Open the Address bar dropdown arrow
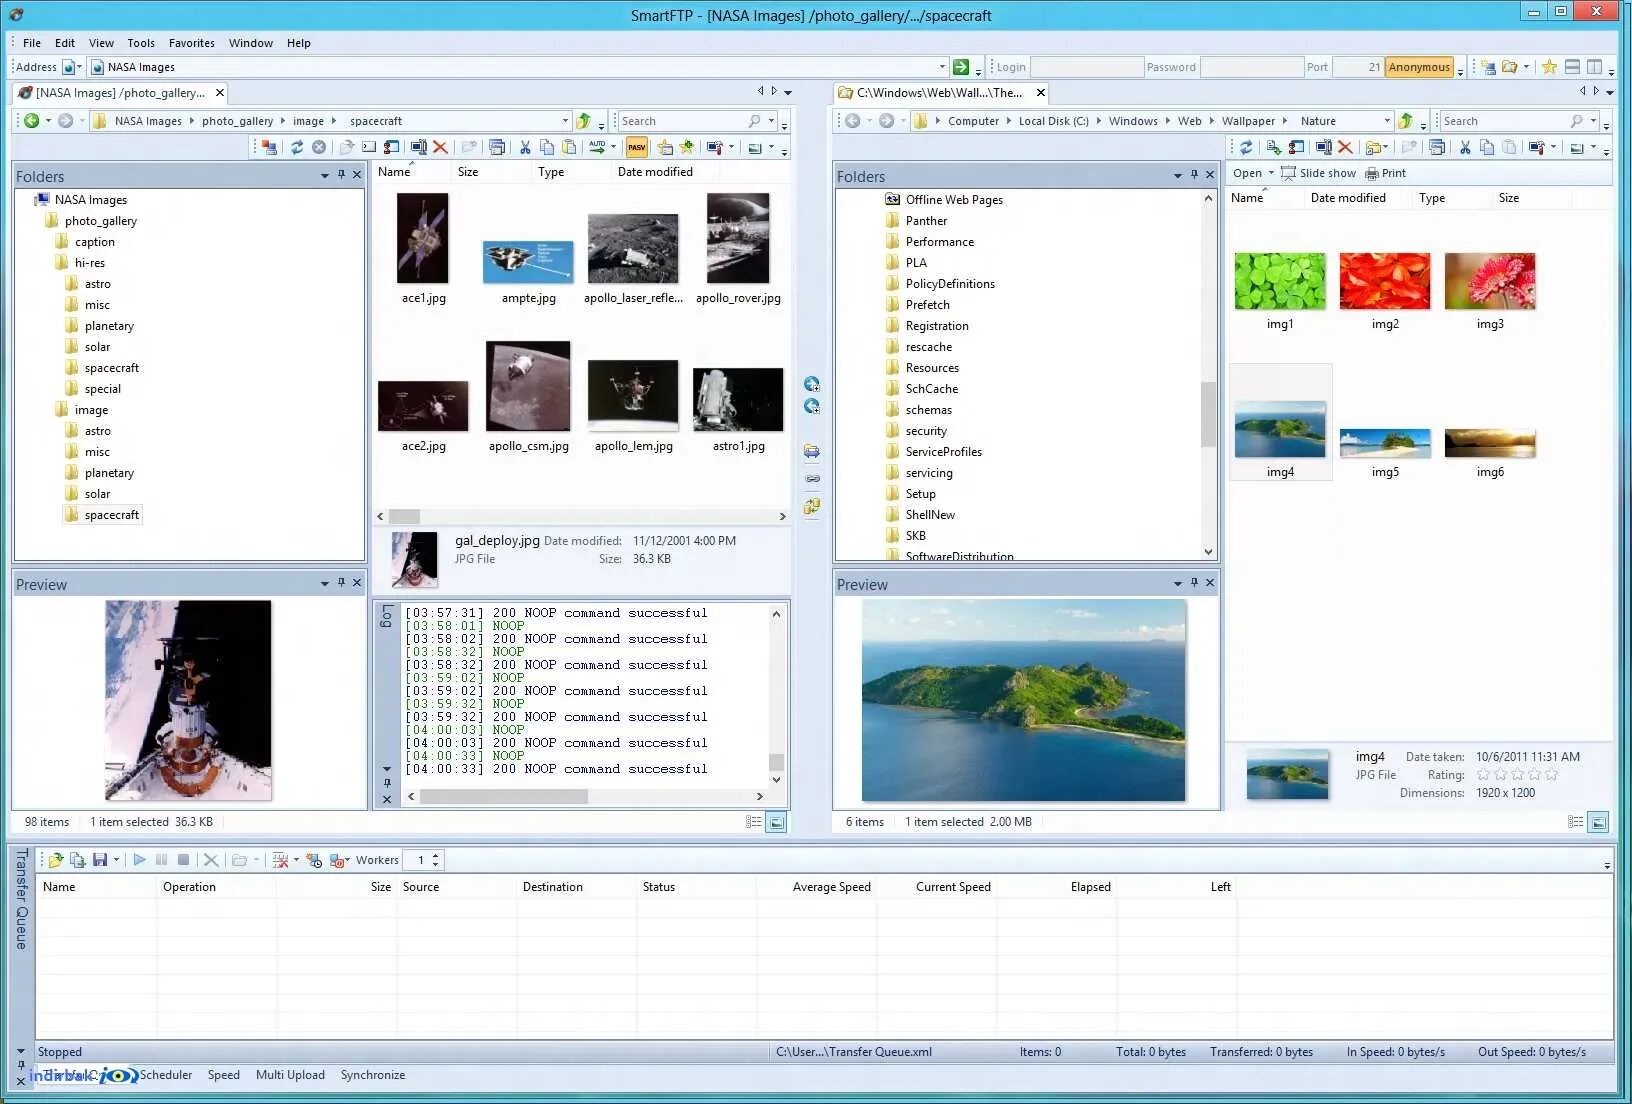 coord(942,67)
